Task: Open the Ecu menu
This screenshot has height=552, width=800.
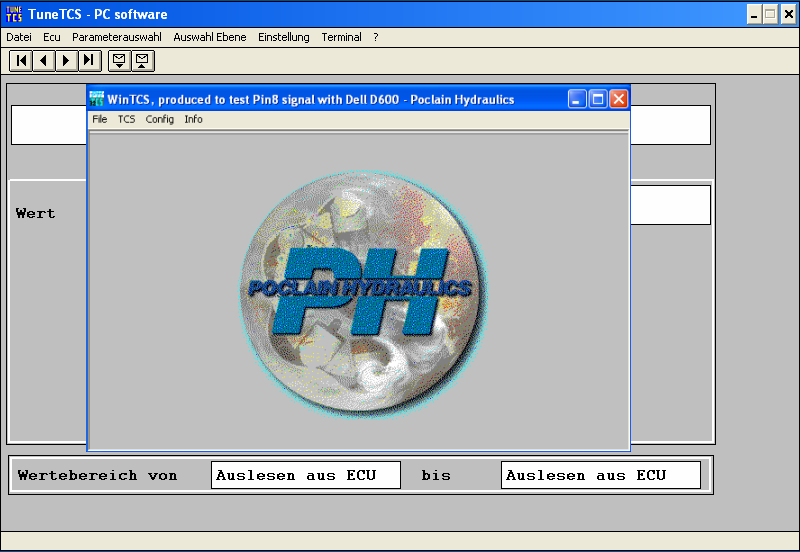Action: pos(52,37)
